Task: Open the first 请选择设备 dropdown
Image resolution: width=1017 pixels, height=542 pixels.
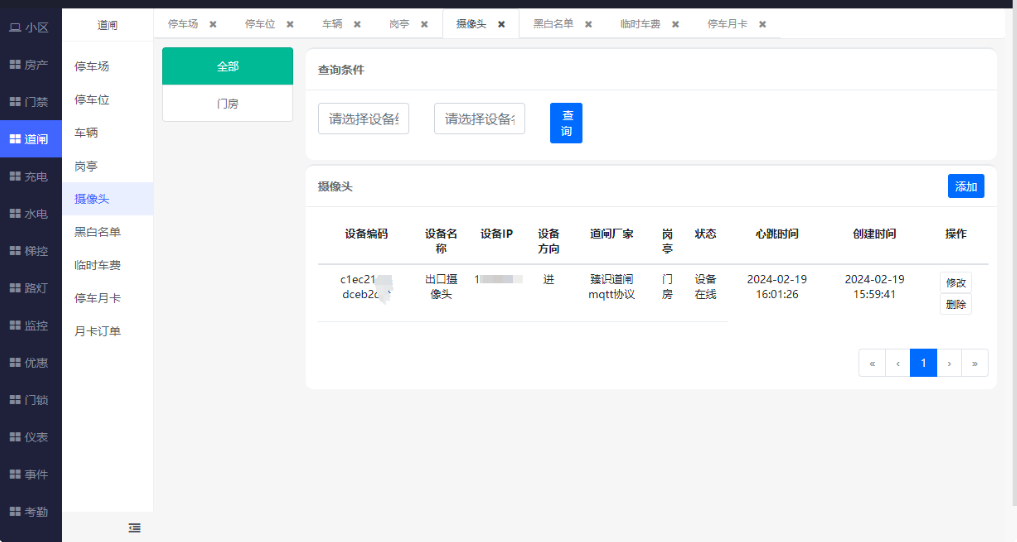Action: (363, 119)
